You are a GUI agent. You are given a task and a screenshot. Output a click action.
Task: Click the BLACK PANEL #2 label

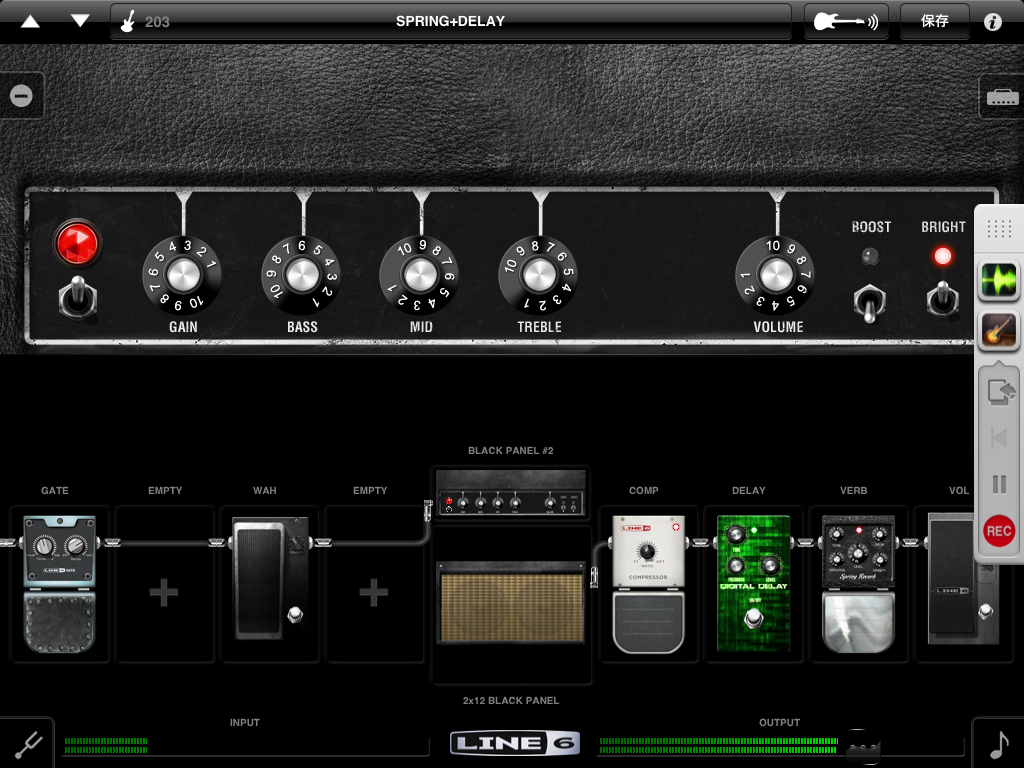point(511,451)
